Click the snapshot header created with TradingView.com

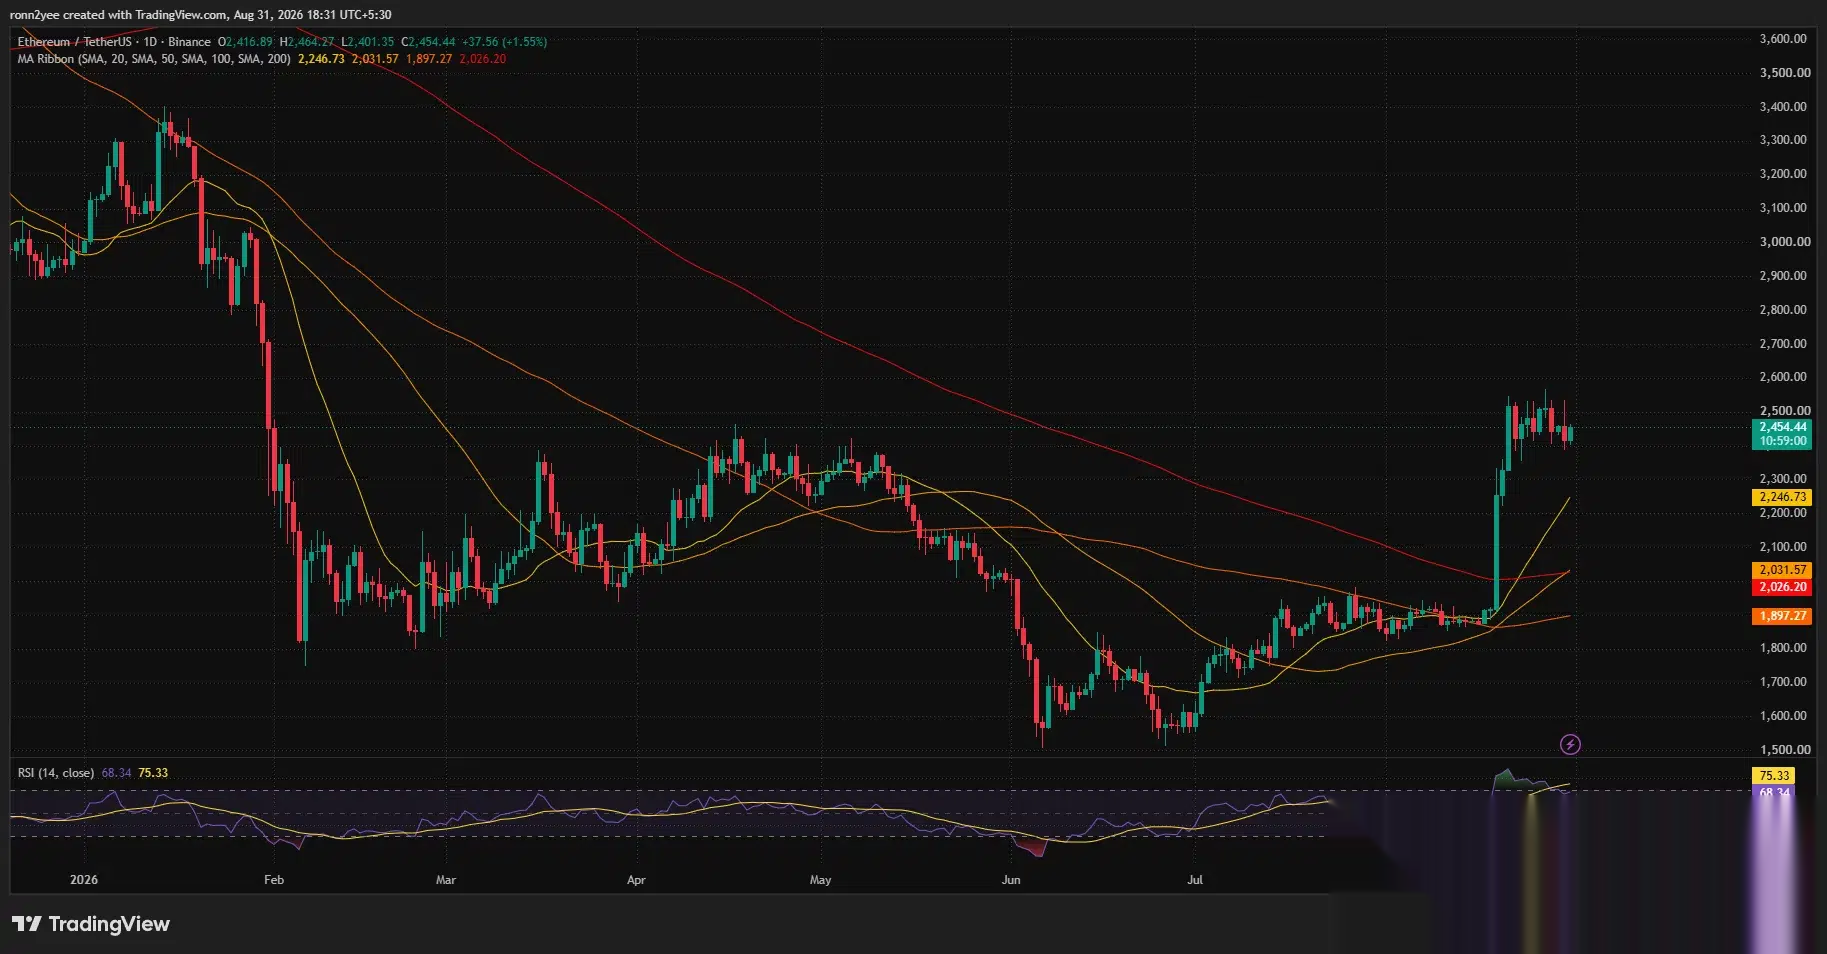coord(200,15)
